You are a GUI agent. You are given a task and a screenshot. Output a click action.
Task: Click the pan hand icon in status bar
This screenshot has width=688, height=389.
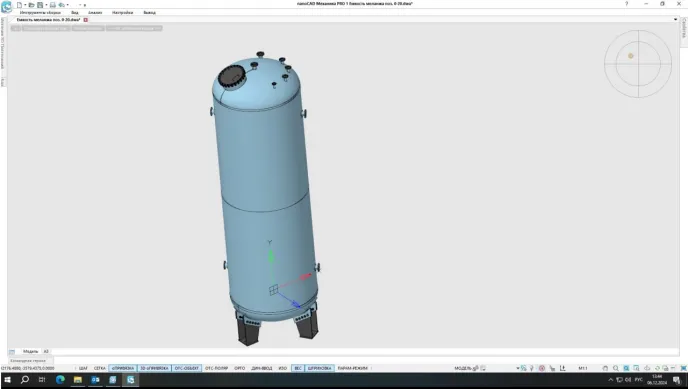point(606,368)
